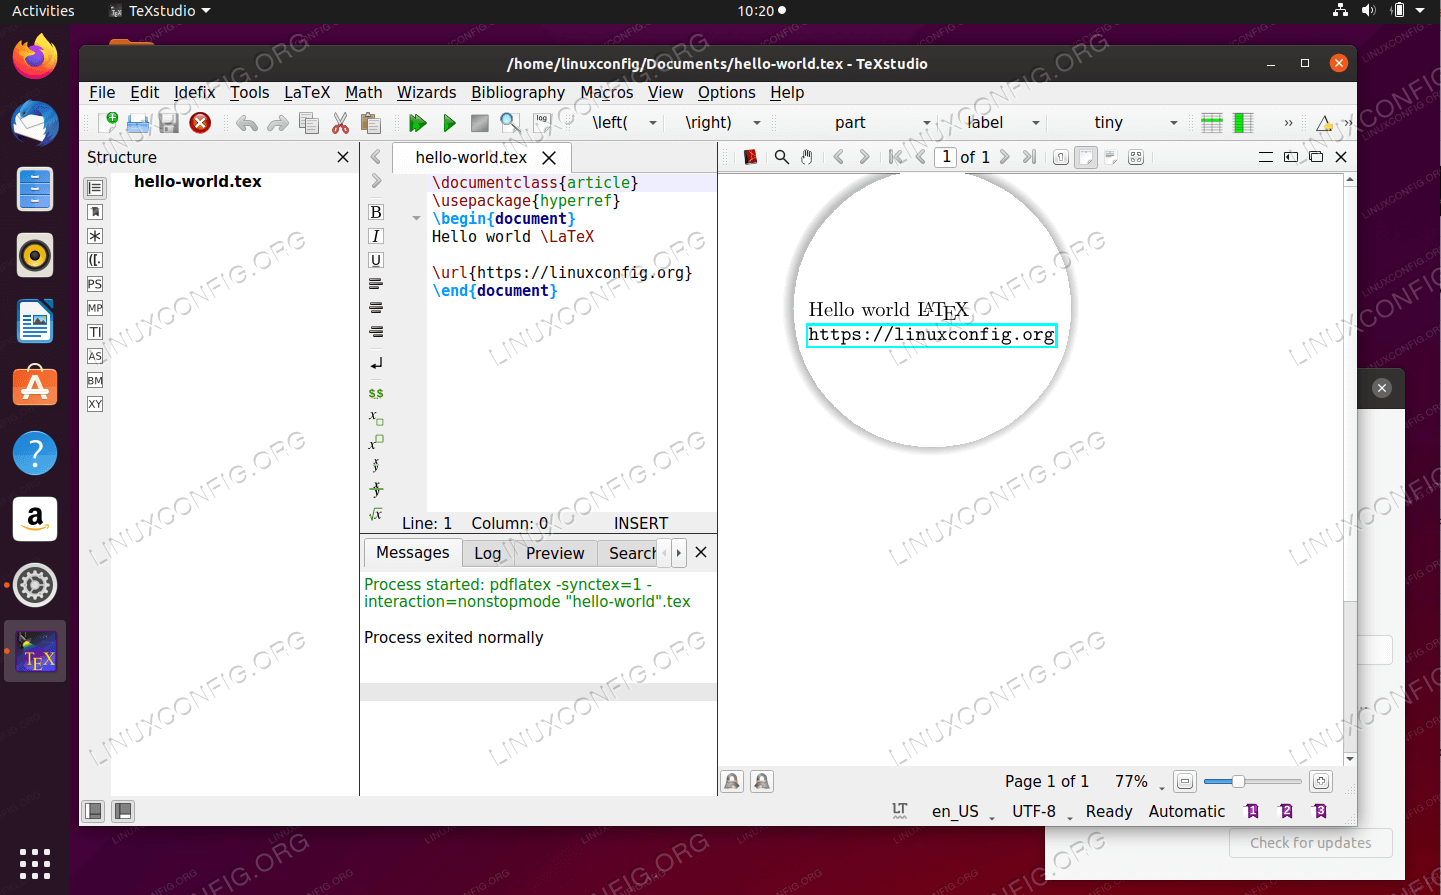Jump to bookmark 1 in status bar
The image size is (1441, 895).
click(1252, 811)
